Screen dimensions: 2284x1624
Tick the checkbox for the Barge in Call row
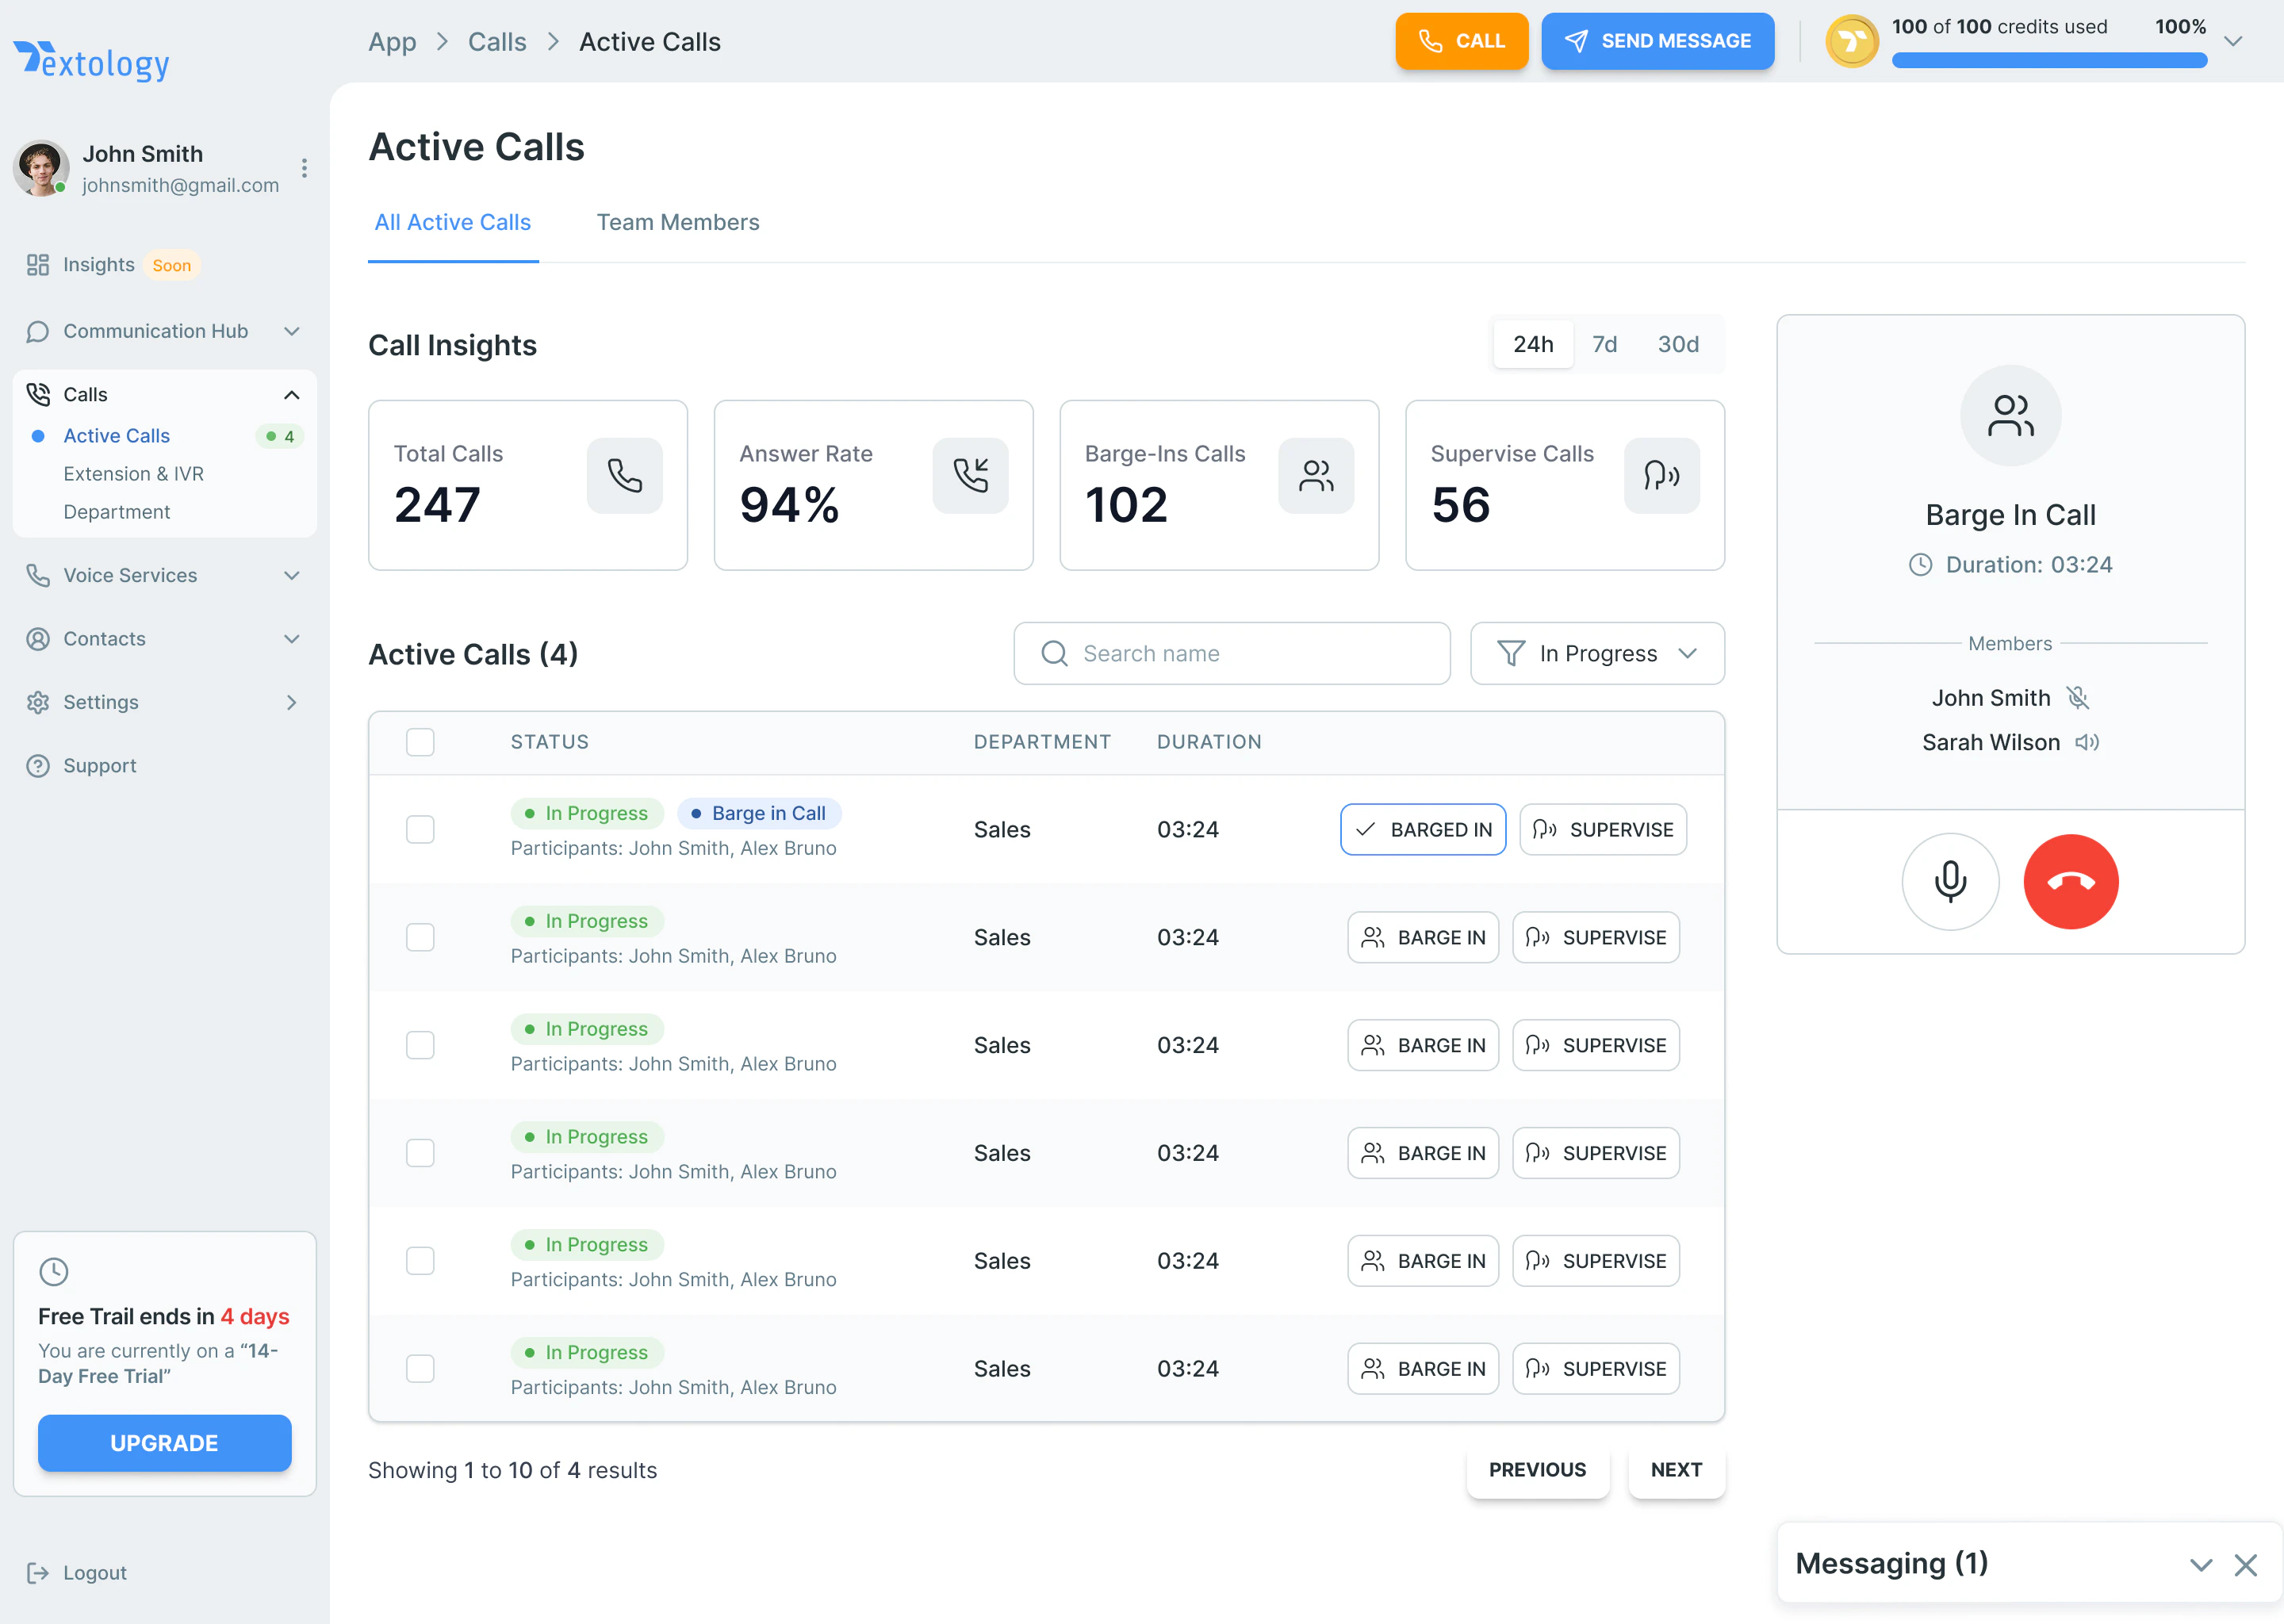pos(420,829)
